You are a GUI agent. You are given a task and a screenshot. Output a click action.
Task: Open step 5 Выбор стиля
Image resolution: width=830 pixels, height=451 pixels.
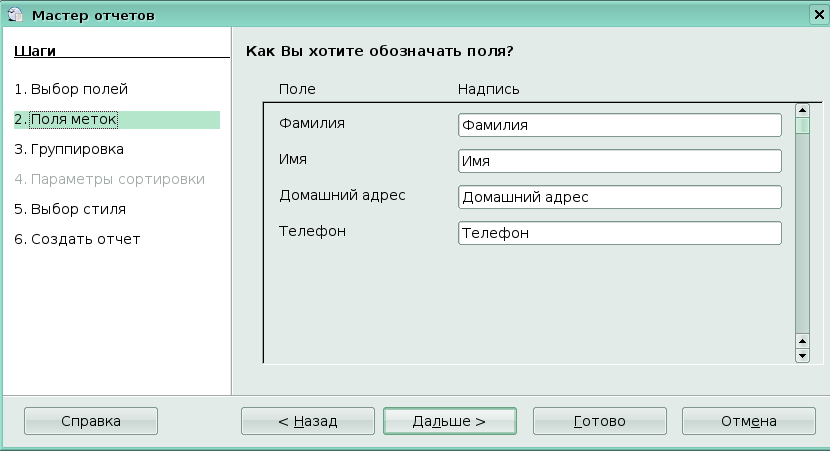coord(70,209)
